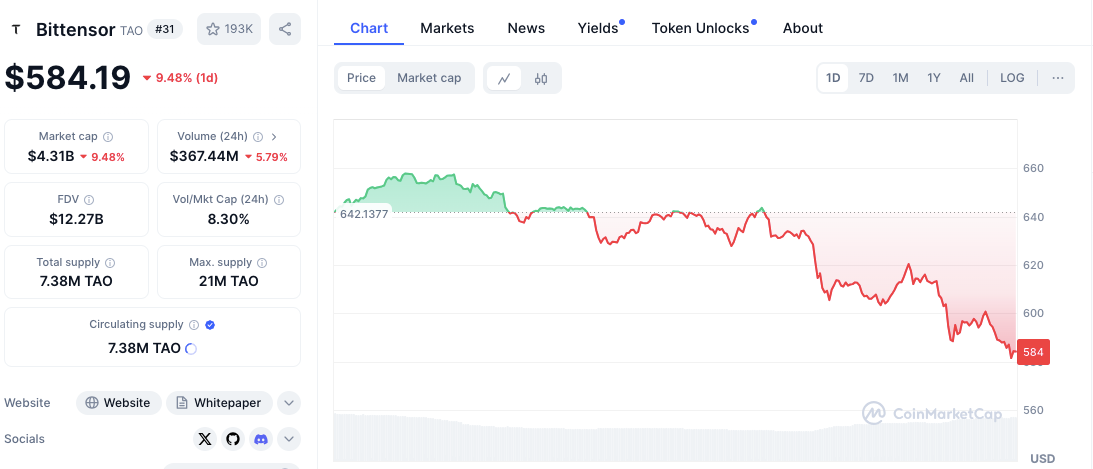Expand the socials dropdown chevron
This screenshot has height=469, width=1093.
(x=289, y=438)
